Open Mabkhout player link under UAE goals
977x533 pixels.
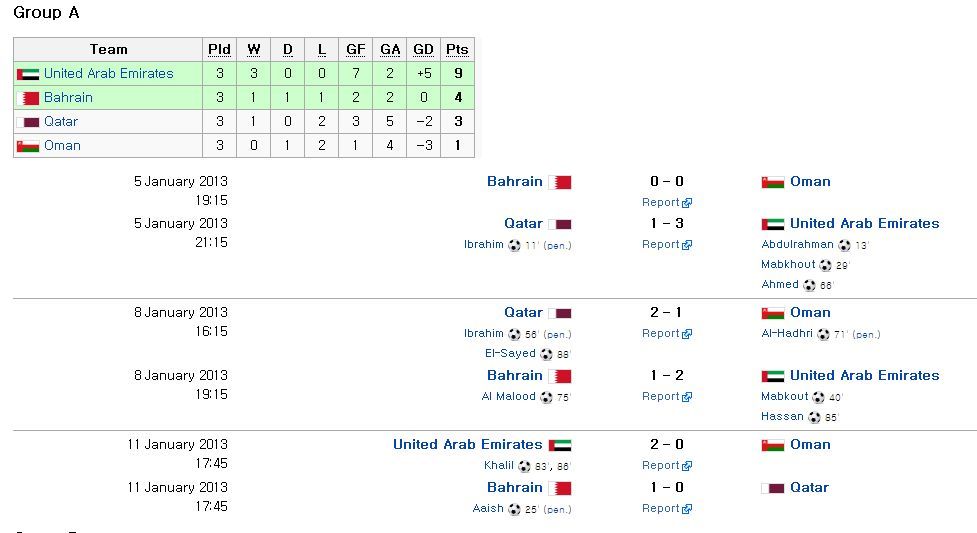pyautogui.click(x=788, y=264)
